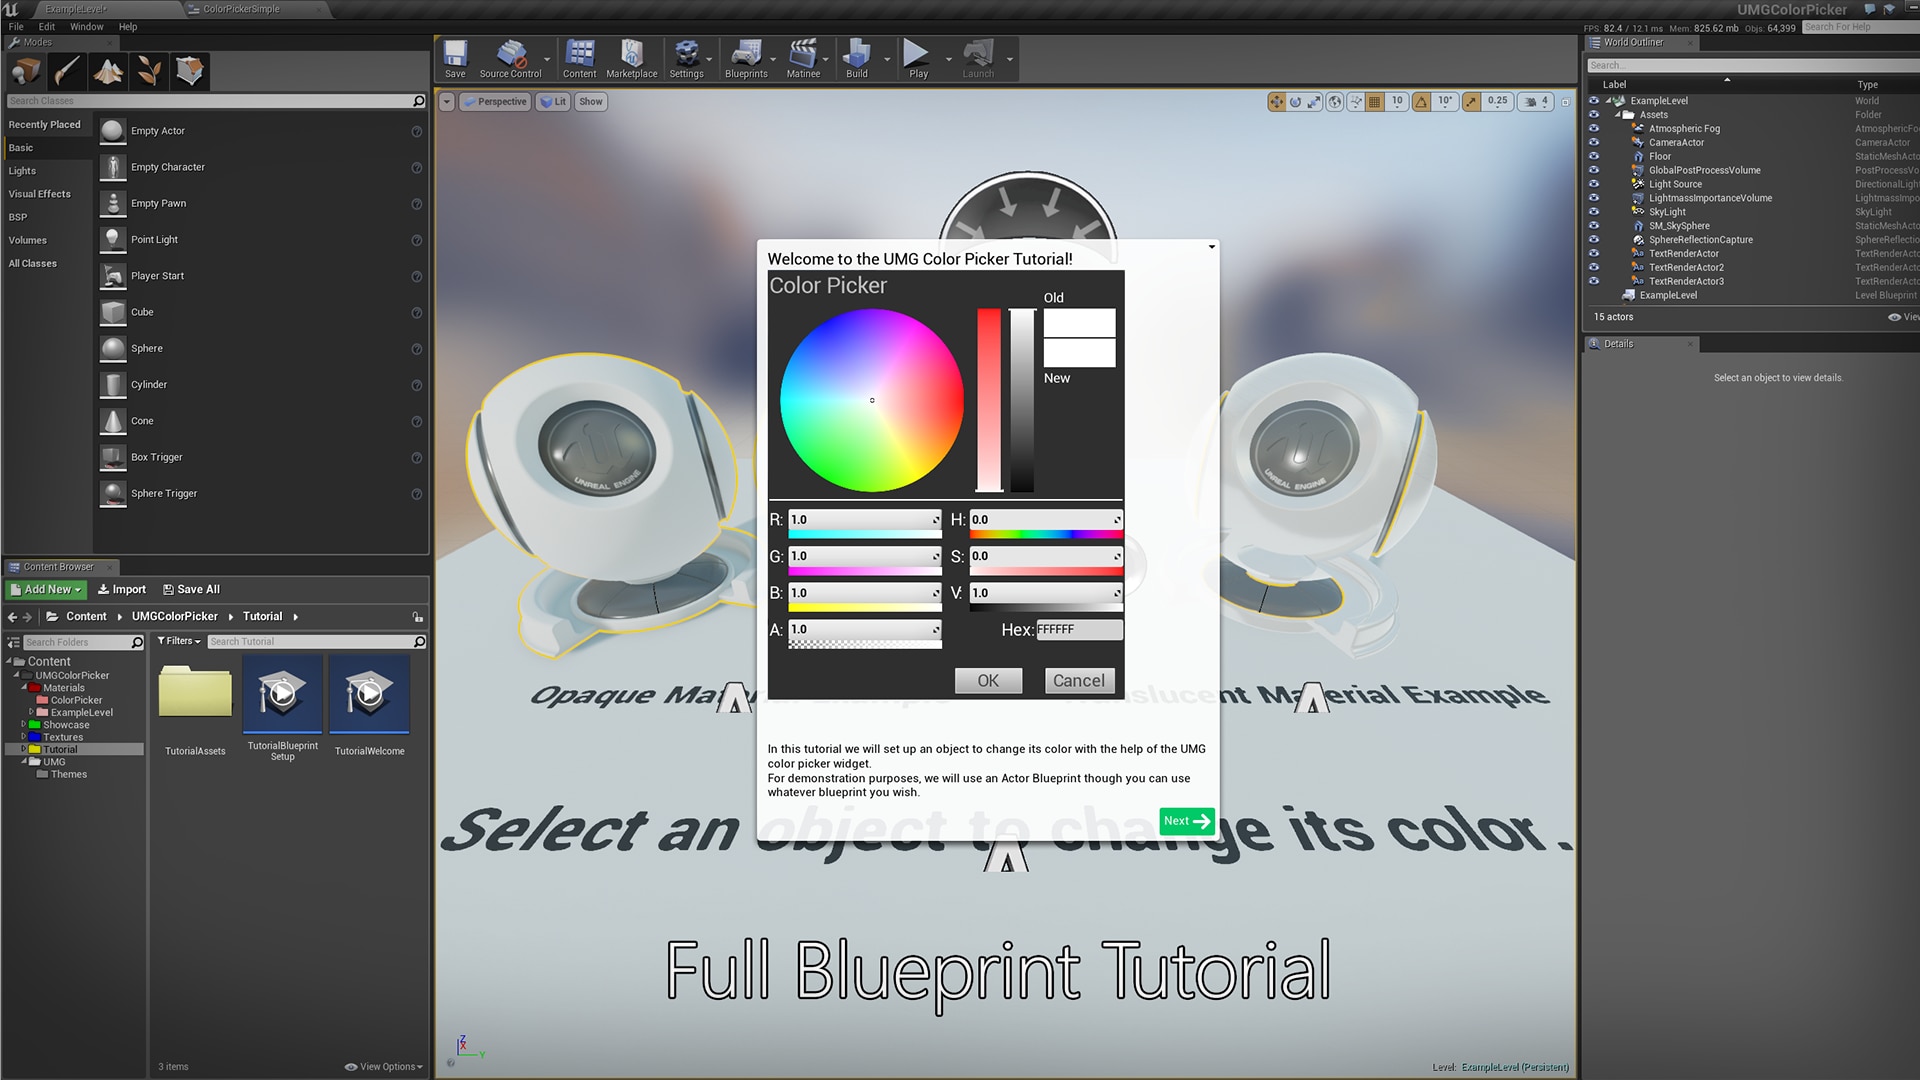Toggle grid snapping in the viewport toolbar
Viewport: 1920px width, 1080px height.
[x=1374, y=101]
